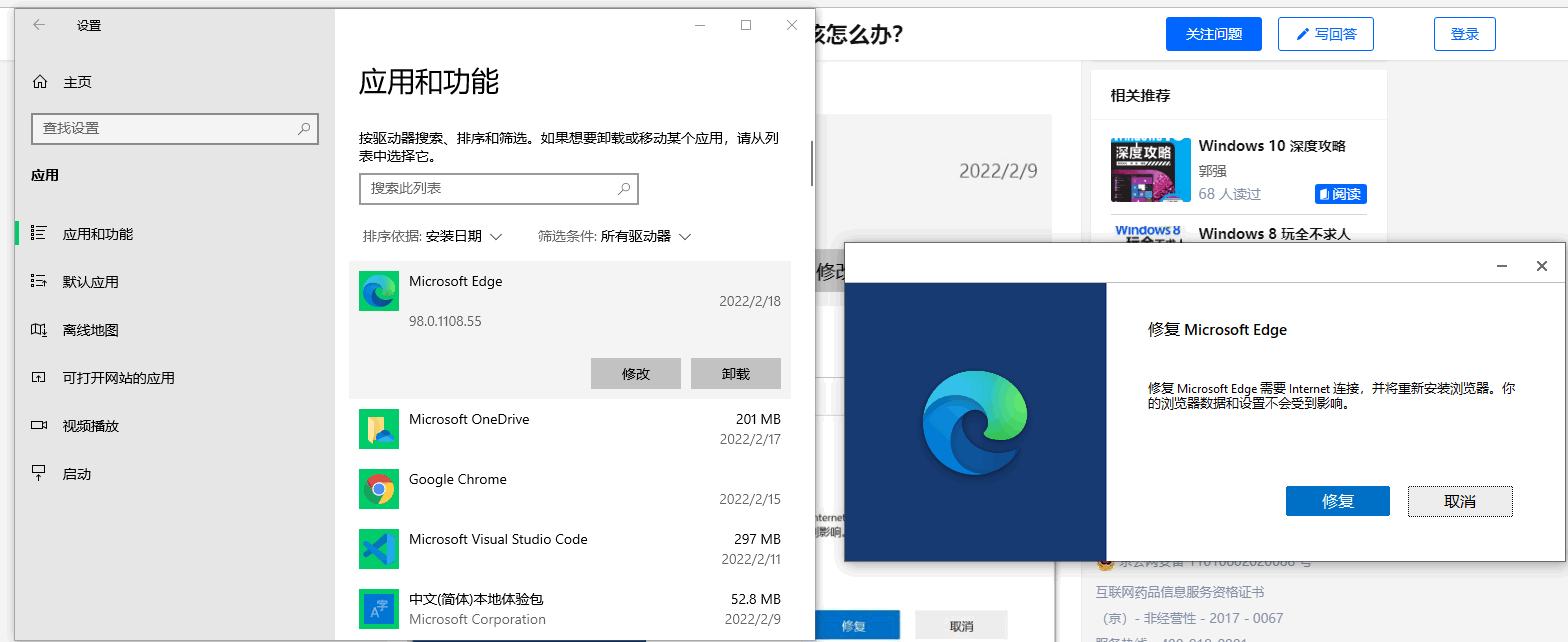Click the 视频播放 camera icon
This screenshot has width=1568, height=642.
(x=39, y=425)
